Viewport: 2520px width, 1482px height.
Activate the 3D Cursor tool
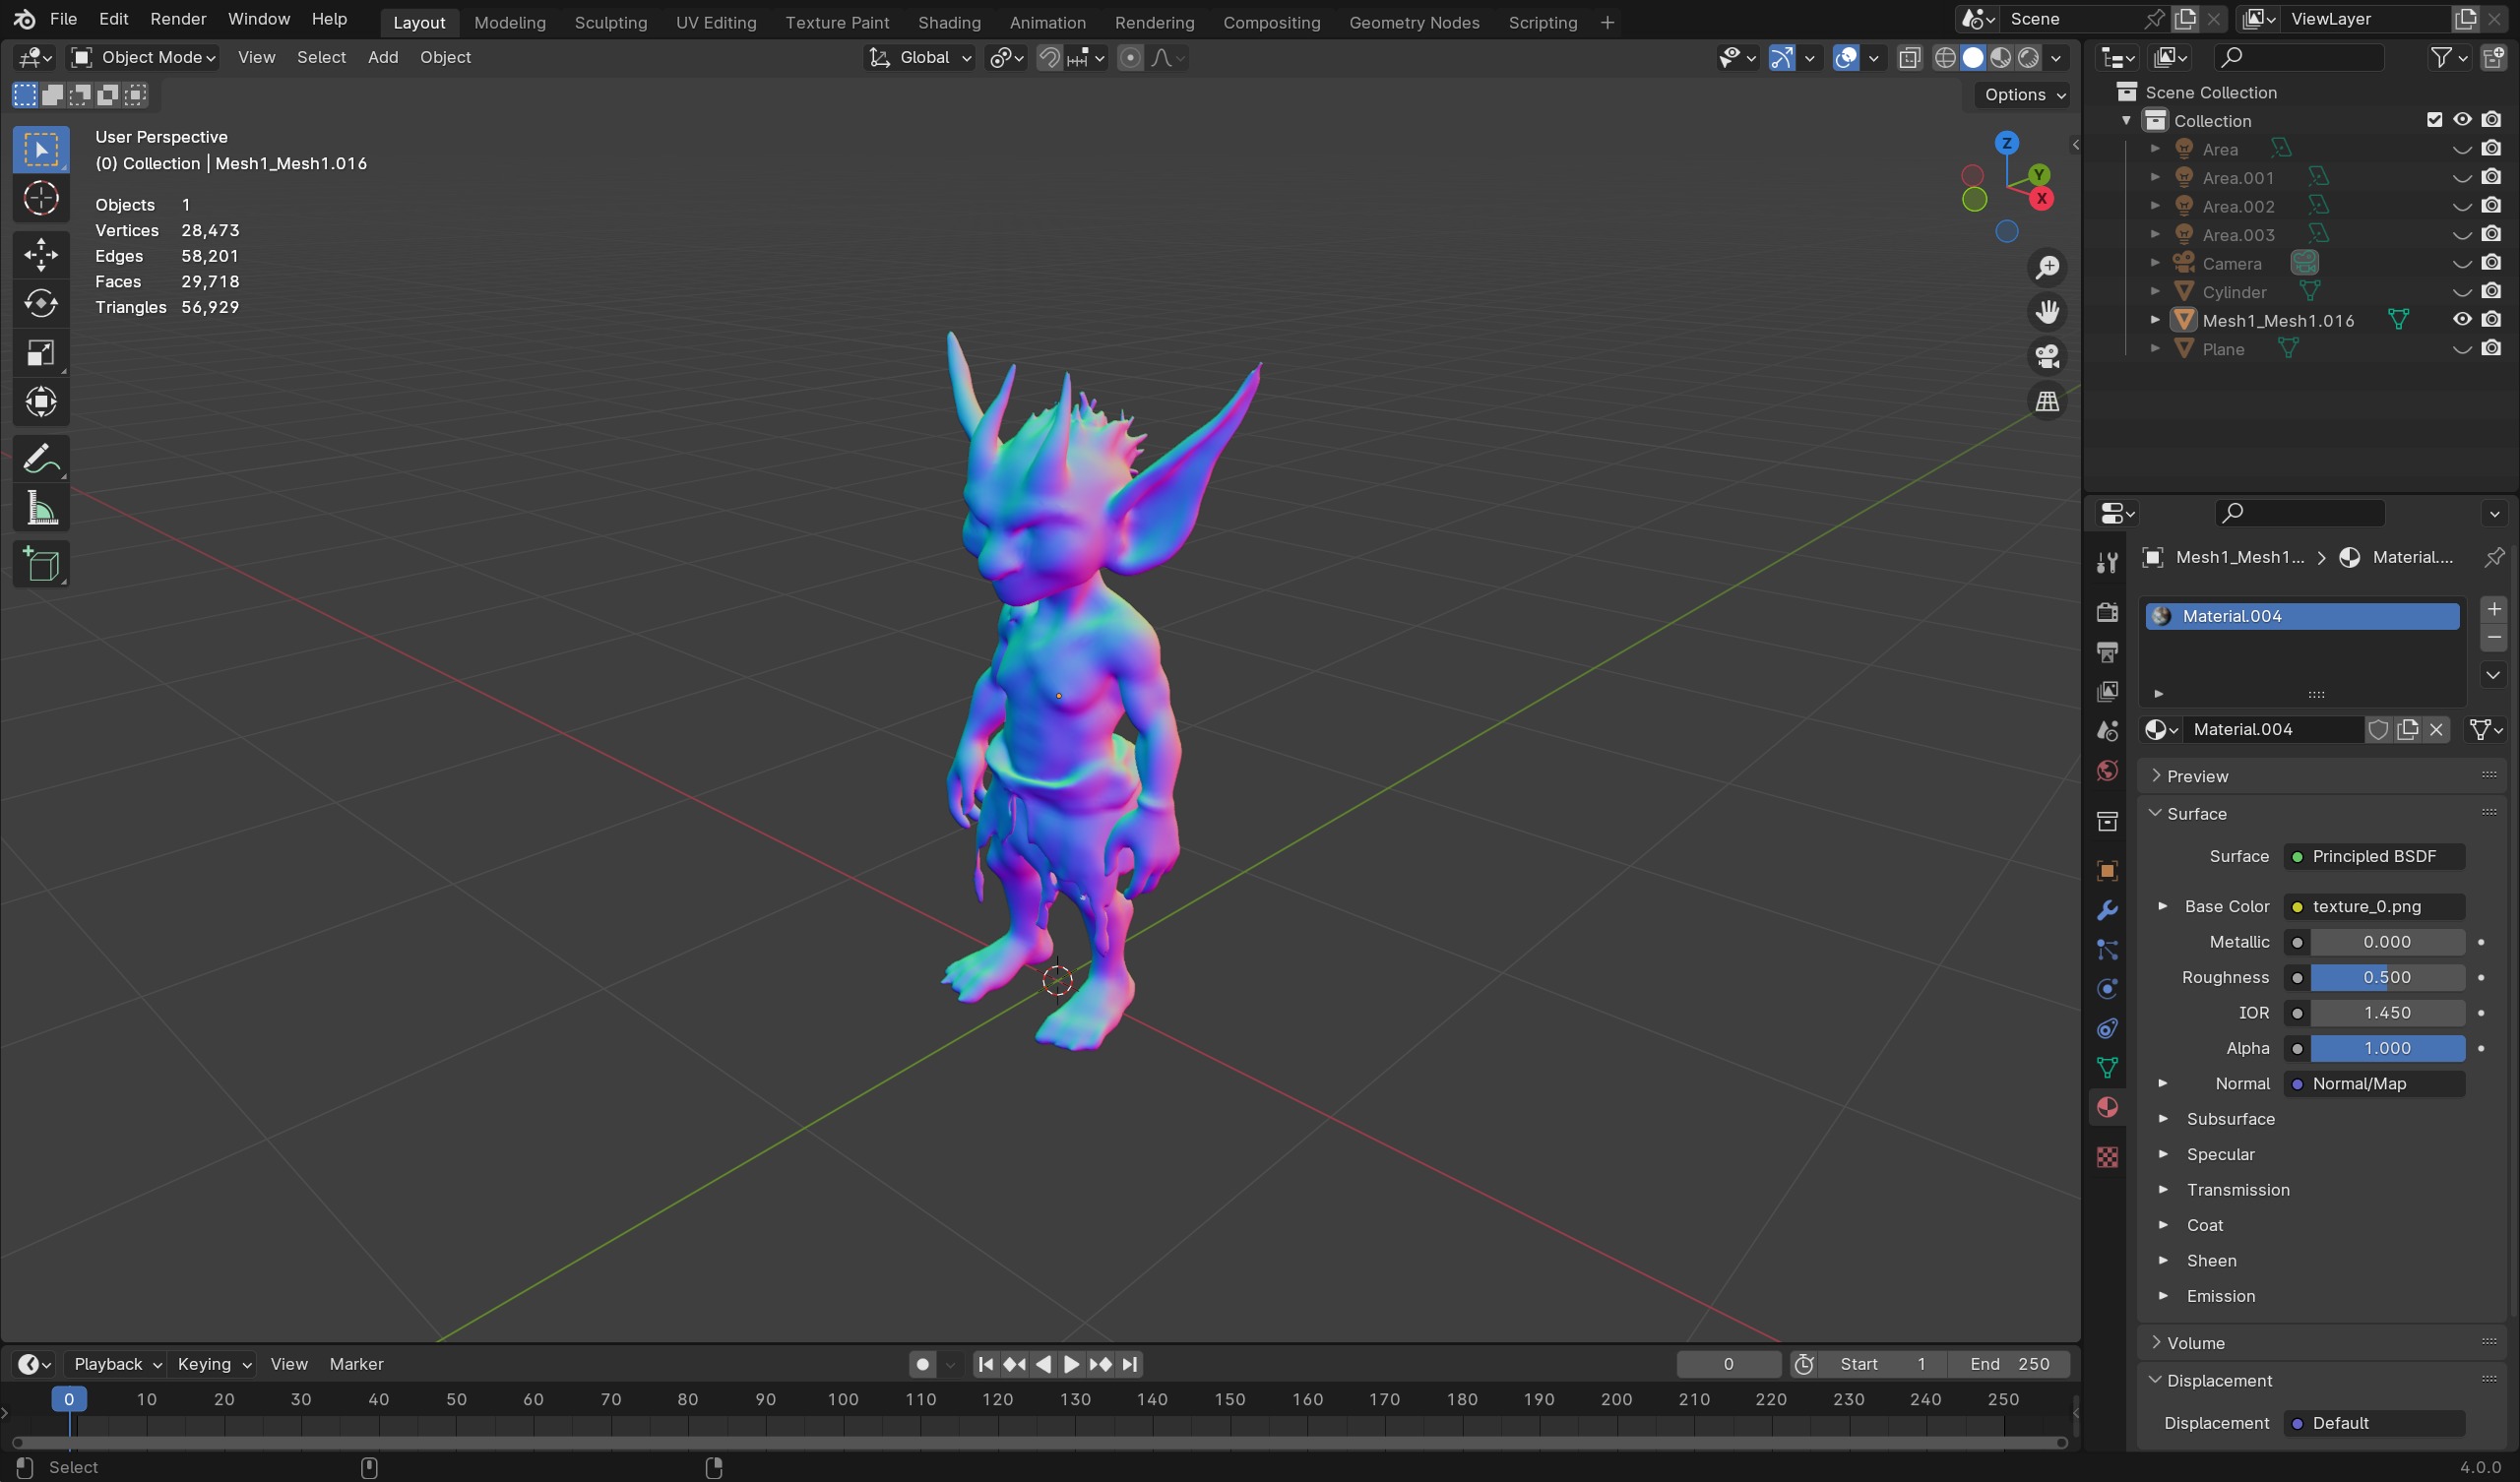[x=41, y=199]
